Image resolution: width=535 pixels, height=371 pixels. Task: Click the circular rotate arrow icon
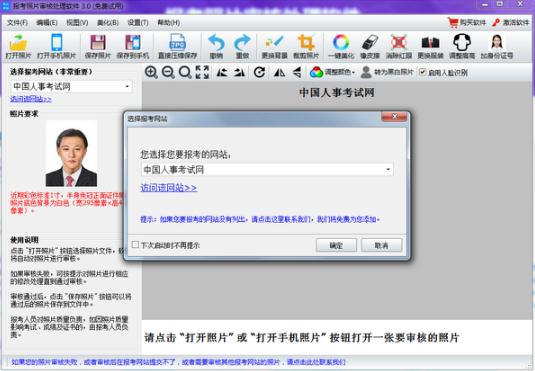tap(259, 72)
